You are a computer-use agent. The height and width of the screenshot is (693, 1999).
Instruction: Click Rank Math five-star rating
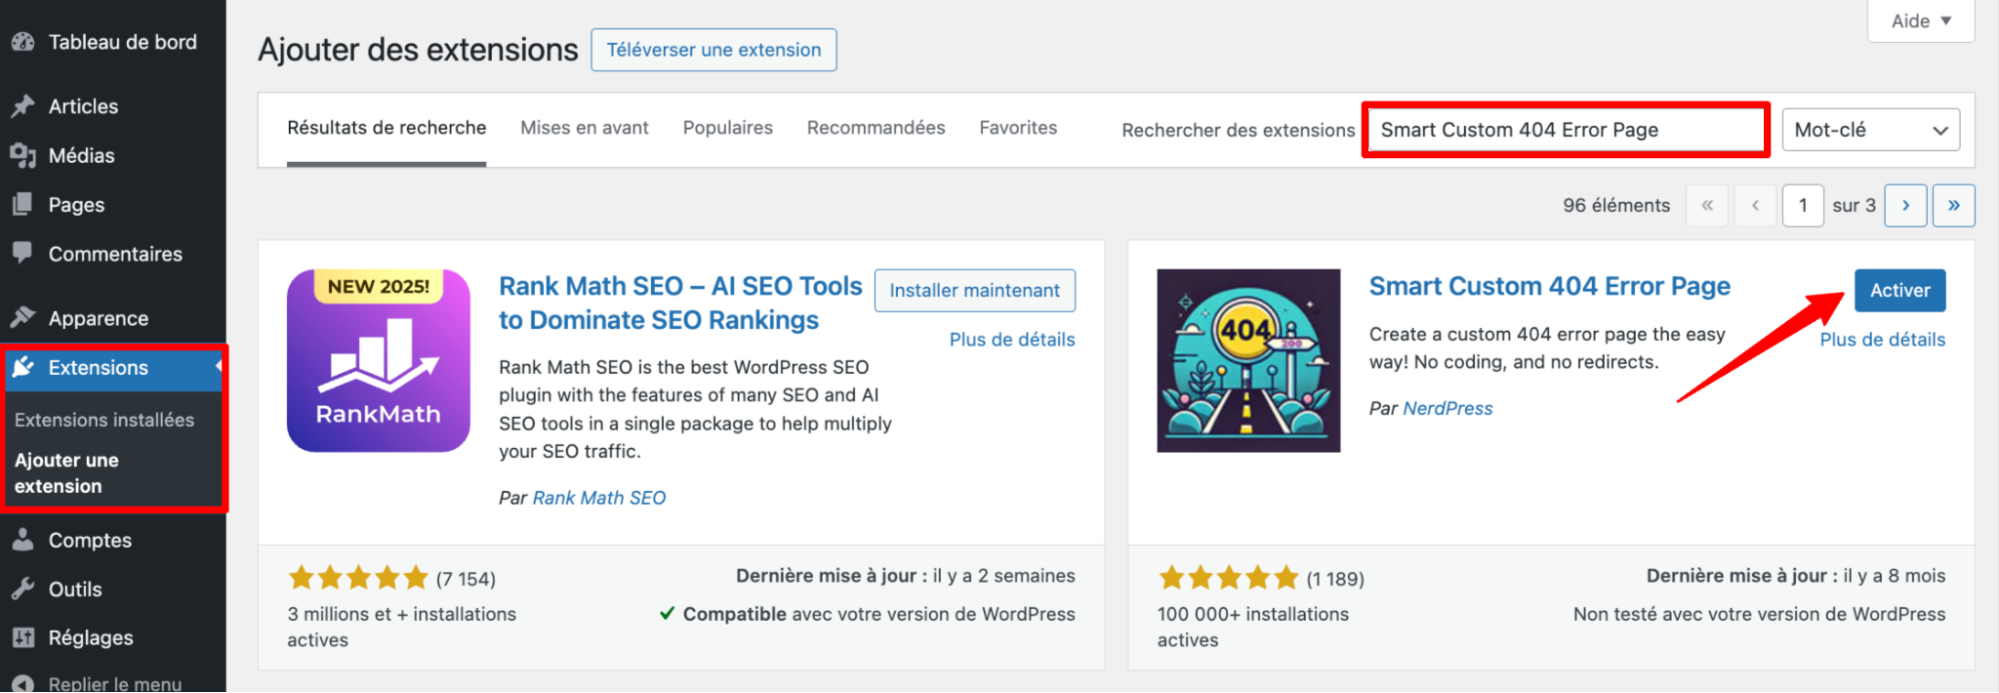[x=358, y=577]
